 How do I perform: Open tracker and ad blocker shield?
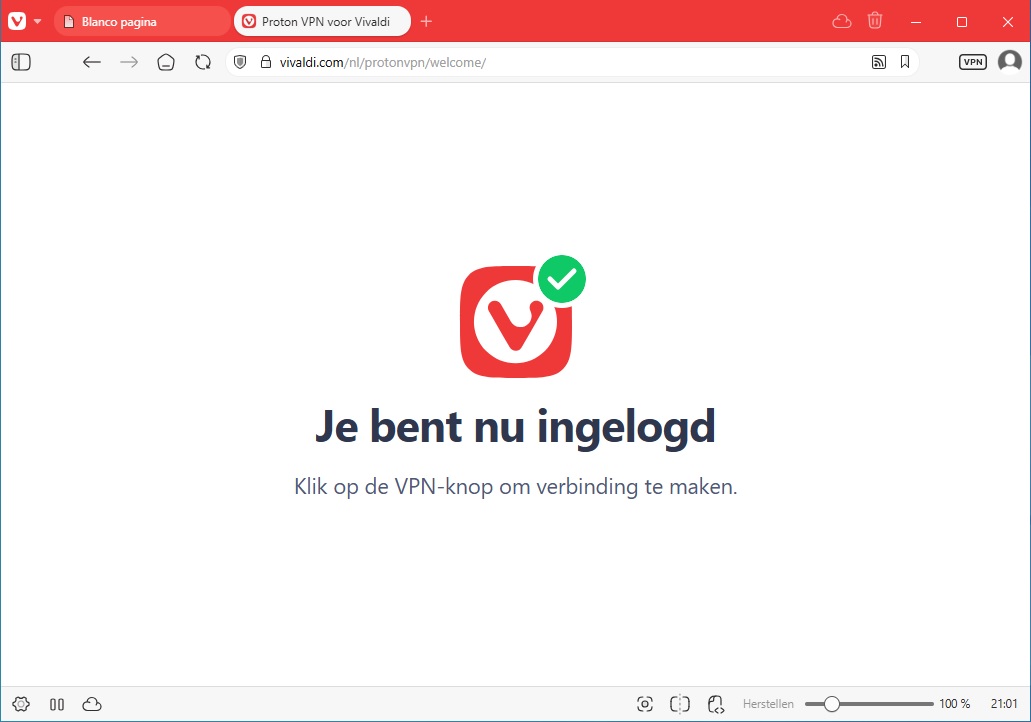click(x=240, y=62)
